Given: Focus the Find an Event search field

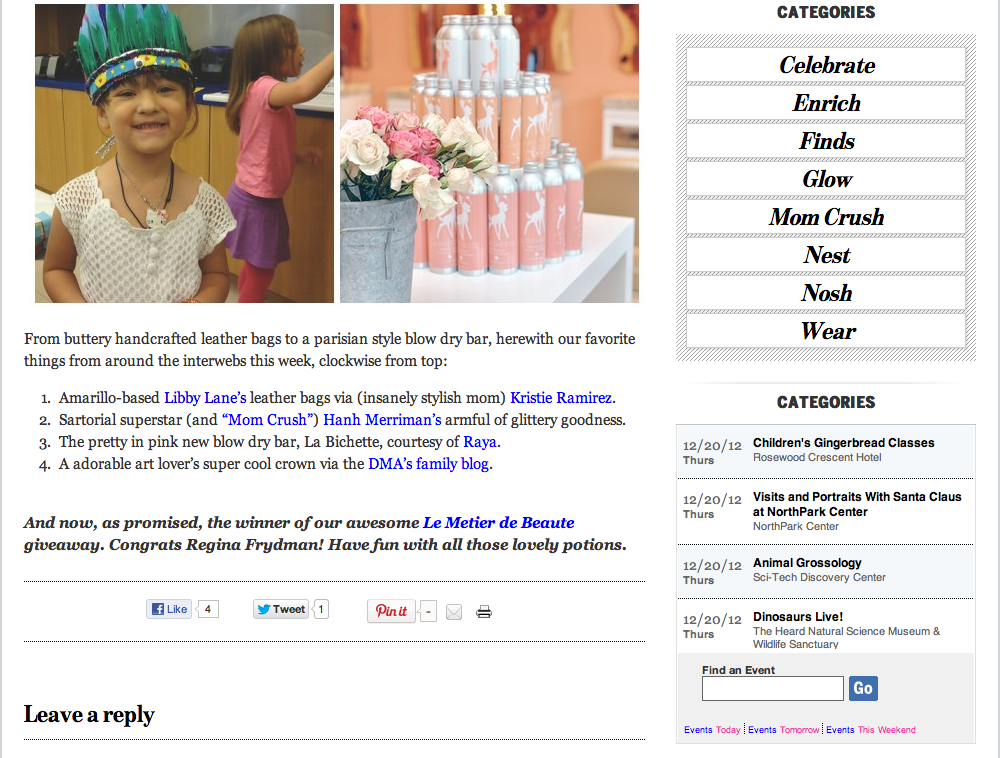Looking at the screenshot, I should click(x=772, y=689).
